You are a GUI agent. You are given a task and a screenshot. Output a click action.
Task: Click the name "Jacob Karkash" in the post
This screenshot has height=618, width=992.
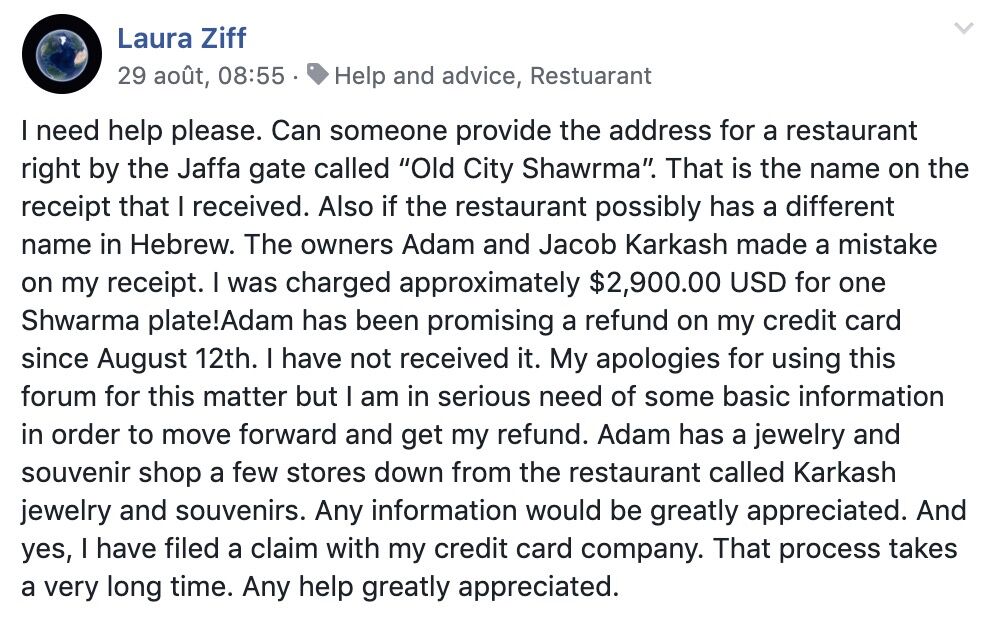pyautogui.click(x=633, y=245)
